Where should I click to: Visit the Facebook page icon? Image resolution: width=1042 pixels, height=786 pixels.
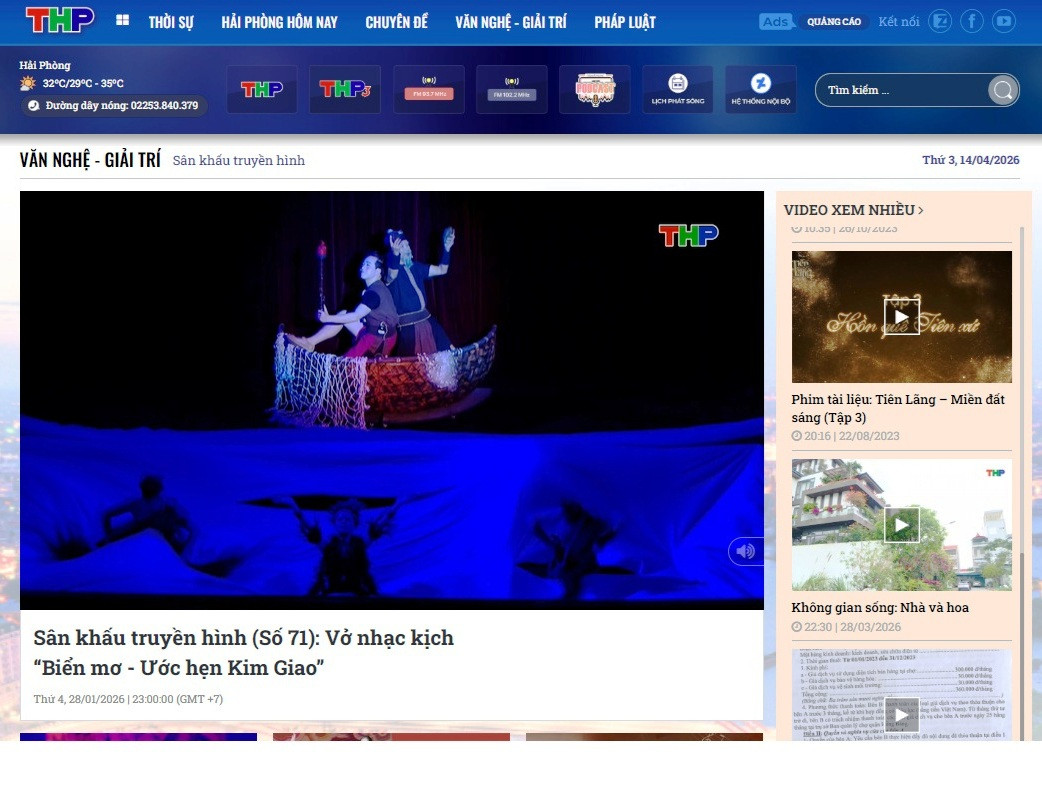(x=972, y=21)
